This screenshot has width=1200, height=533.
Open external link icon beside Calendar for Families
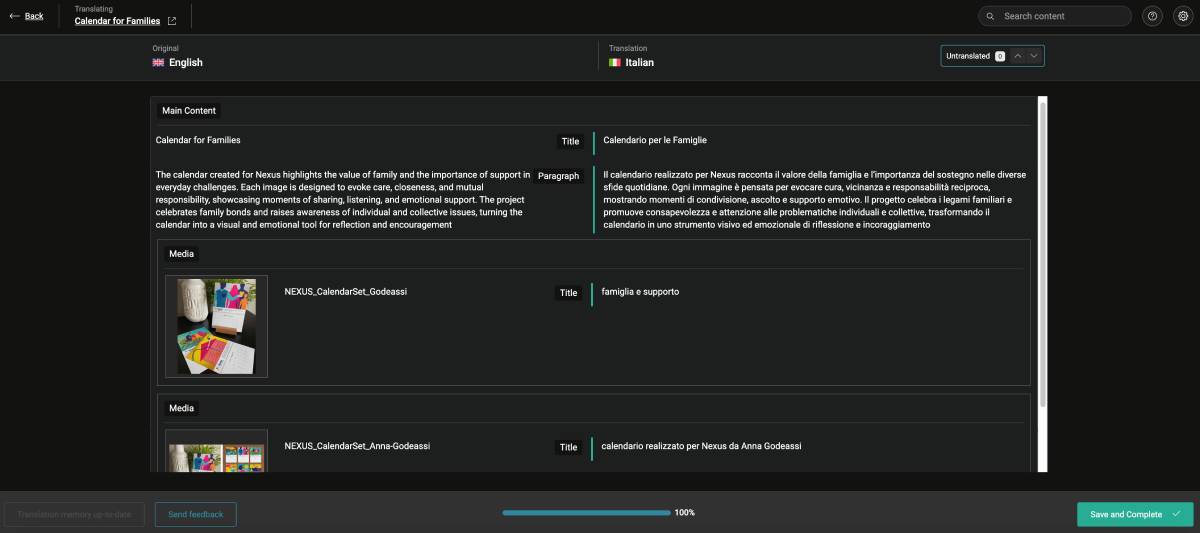[172, 21]
